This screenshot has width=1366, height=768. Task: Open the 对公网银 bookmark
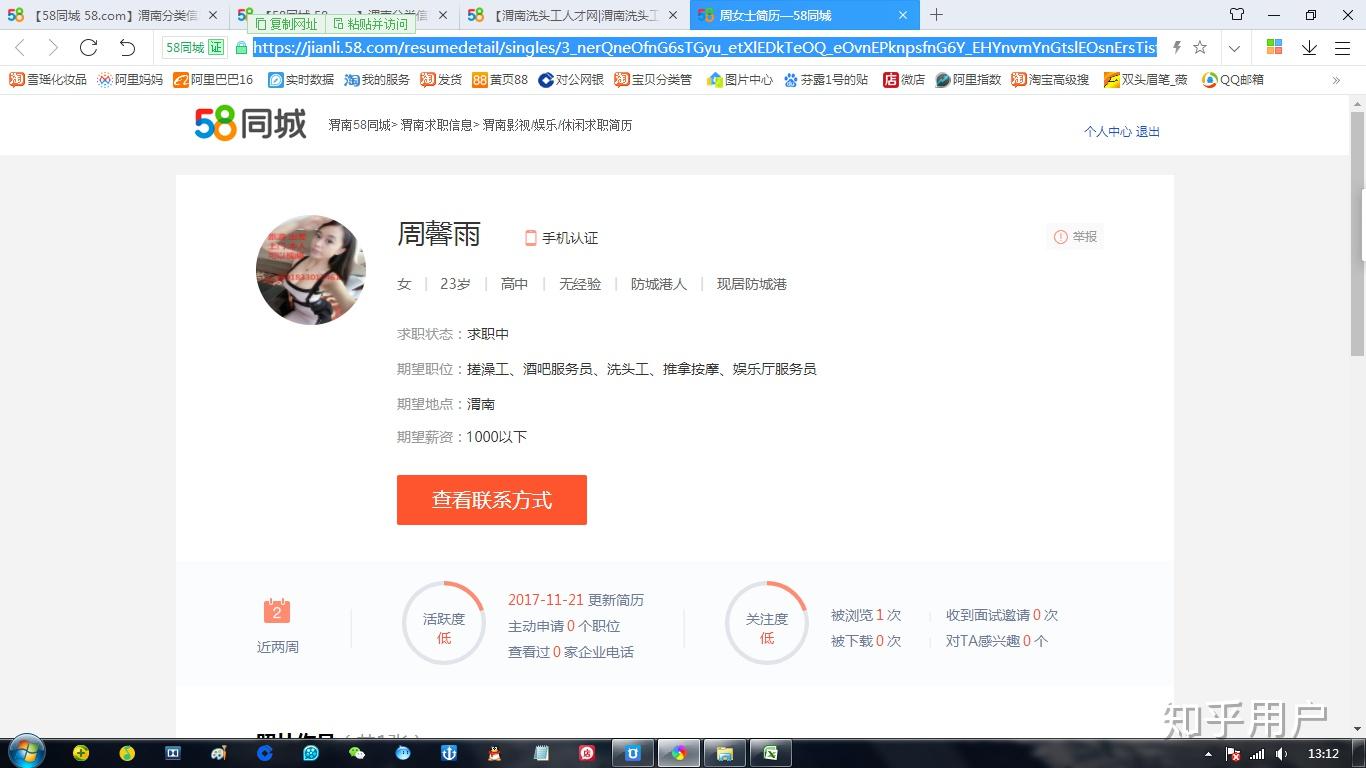pos(571,79)
